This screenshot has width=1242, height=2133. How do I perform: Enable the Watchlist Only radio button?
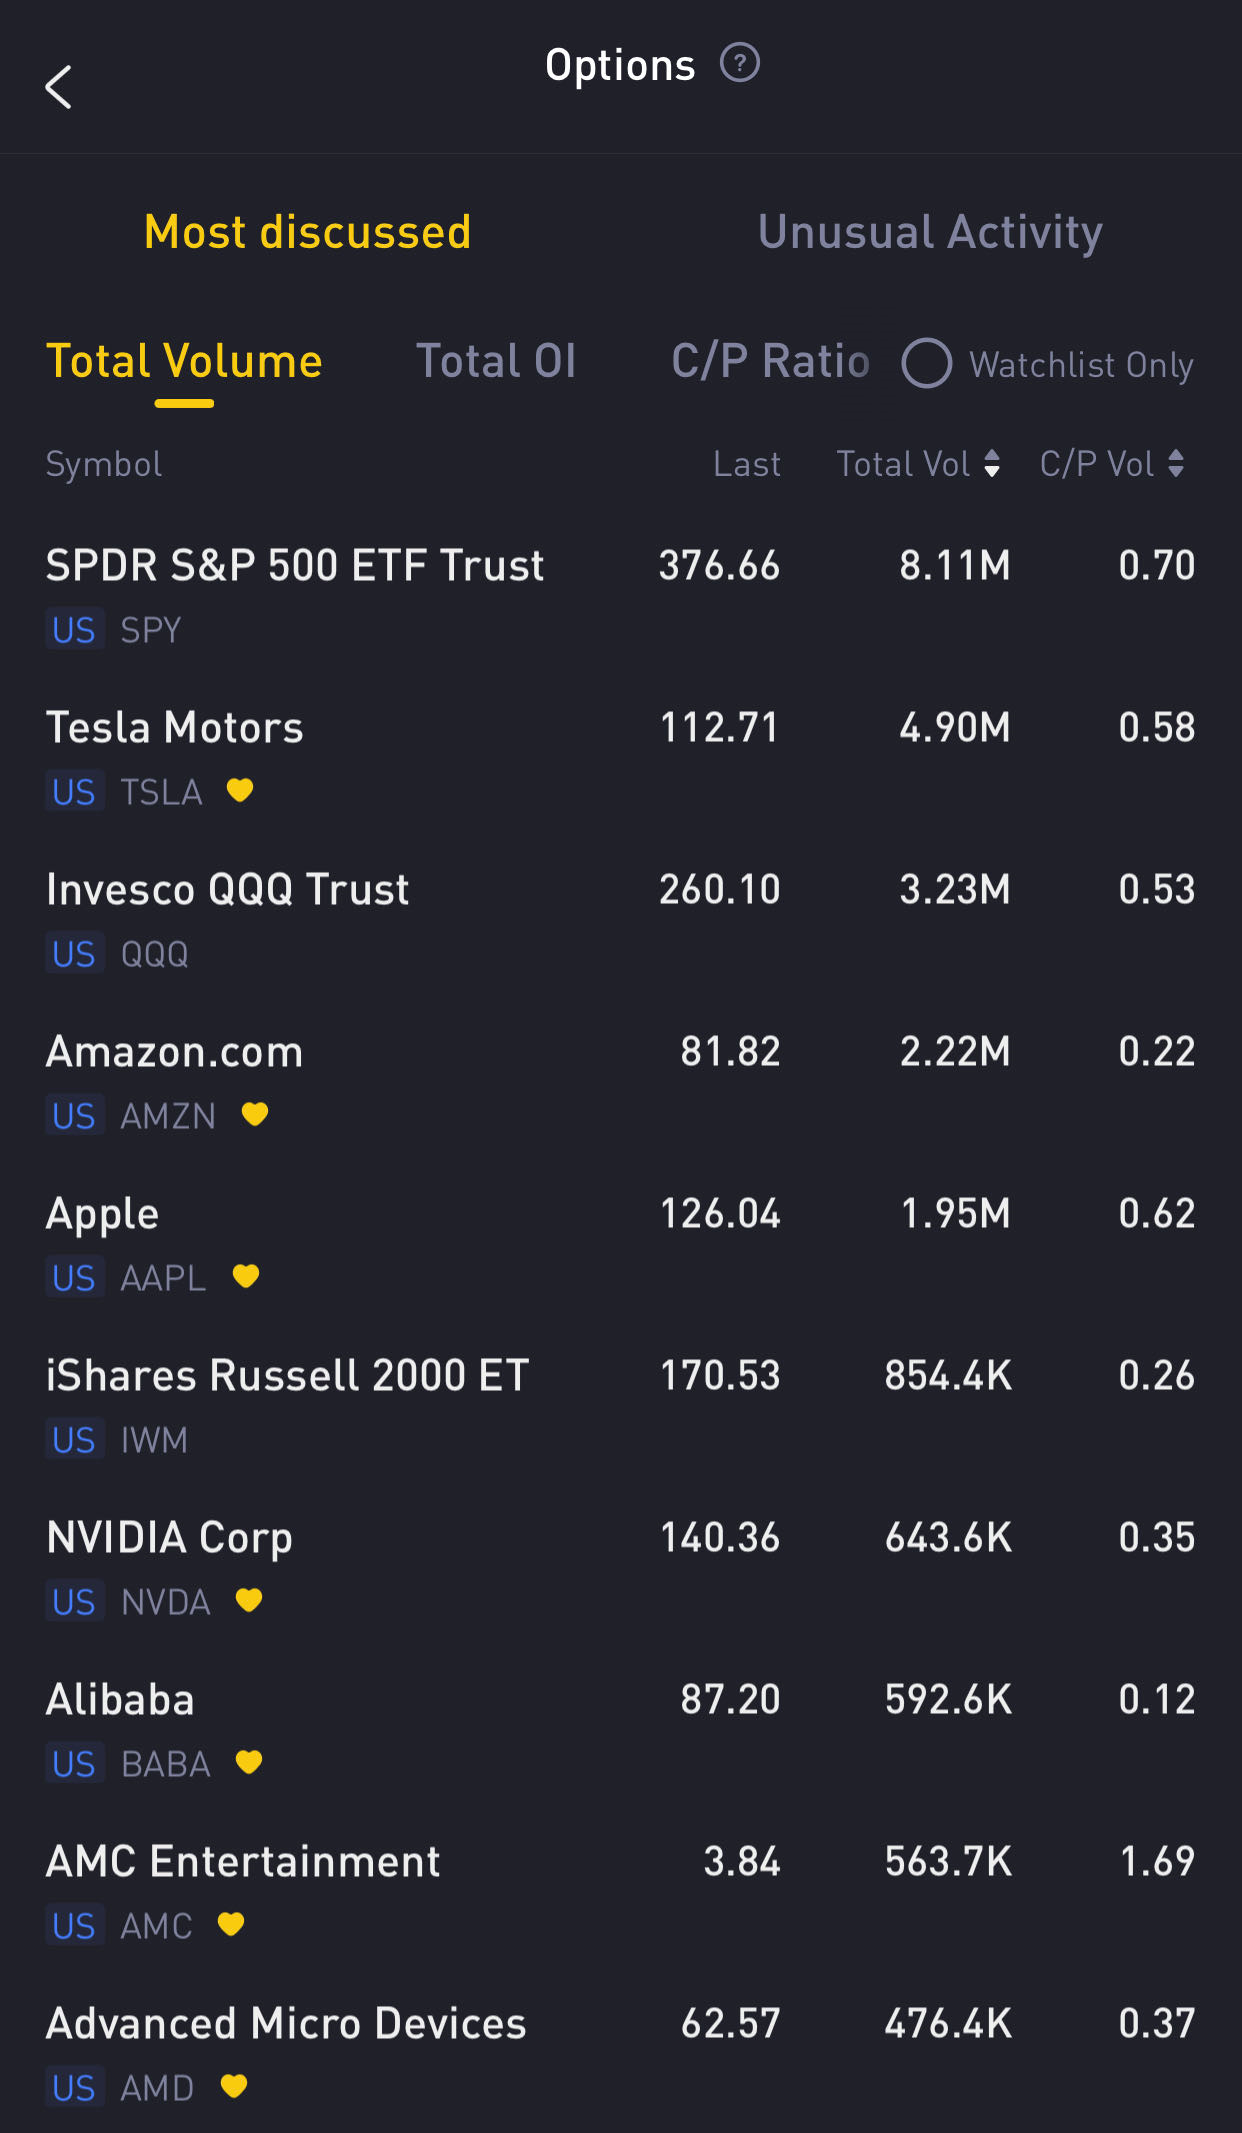pos(927,363)
